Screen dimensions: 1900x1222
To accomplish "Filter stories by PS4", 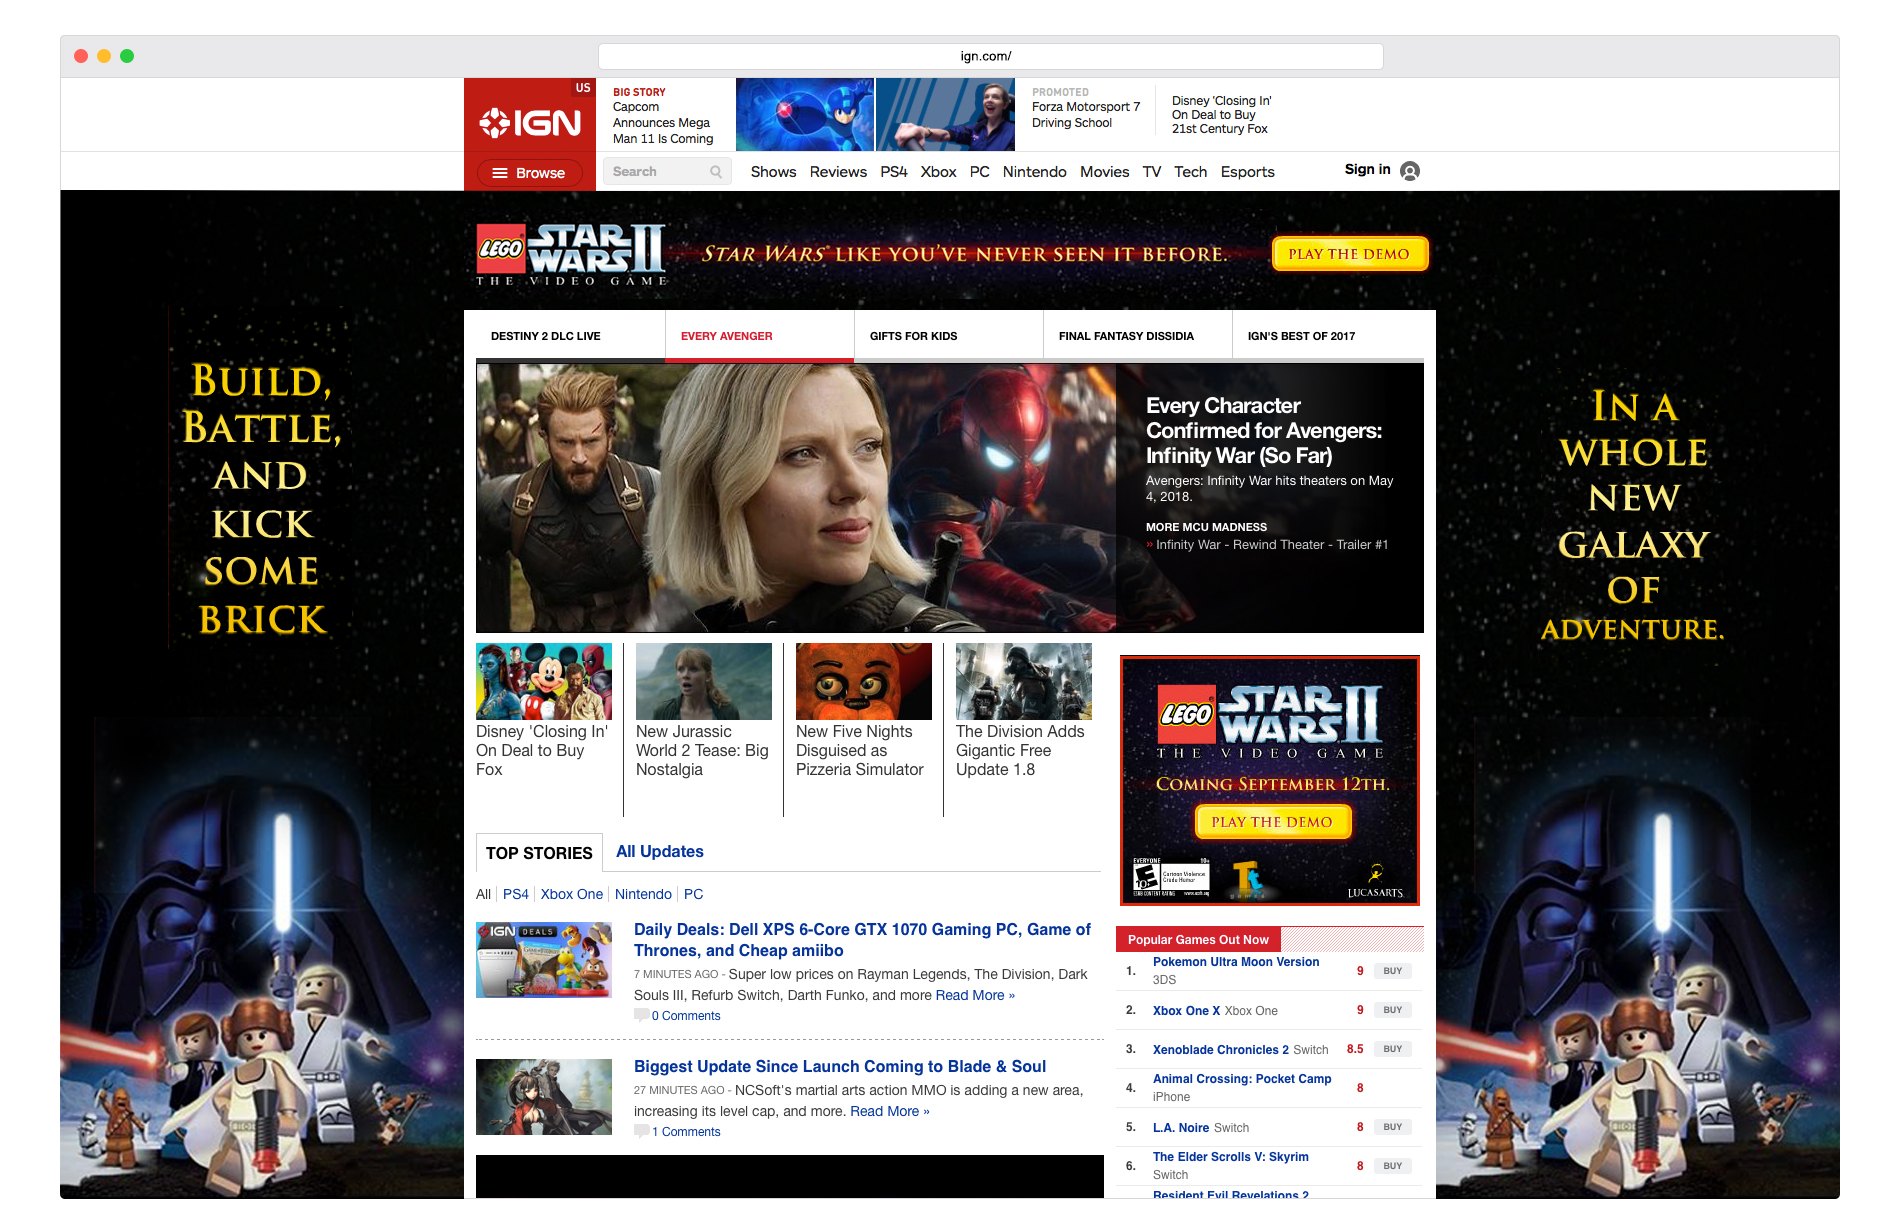I will point(516,894).
